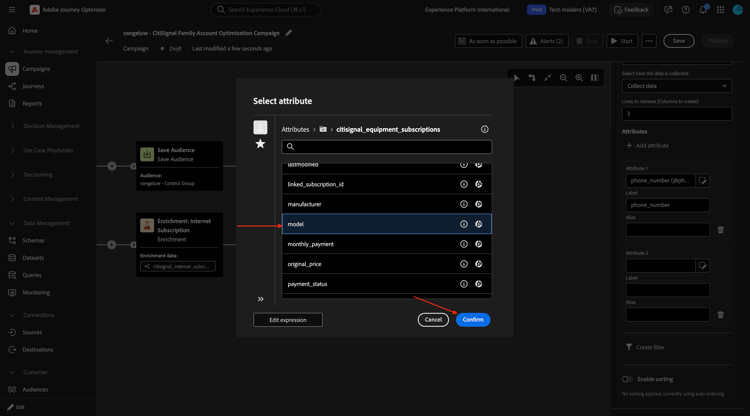Click the attribute search field
The width and height of the screenshot is (750, 416).
tap(386, 147)
